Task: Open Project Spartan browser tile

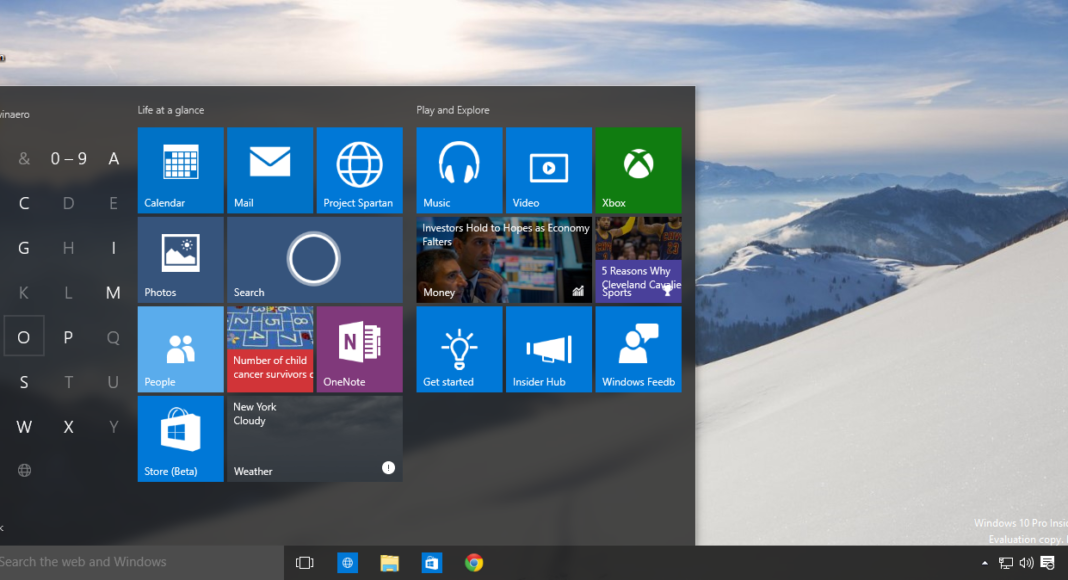Action: coord(359,170)
